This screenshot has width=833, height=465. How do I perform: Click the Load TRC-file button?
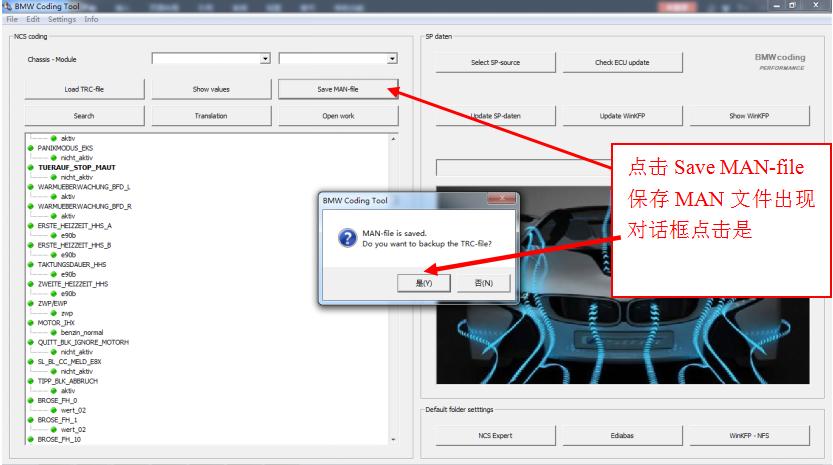84,89
